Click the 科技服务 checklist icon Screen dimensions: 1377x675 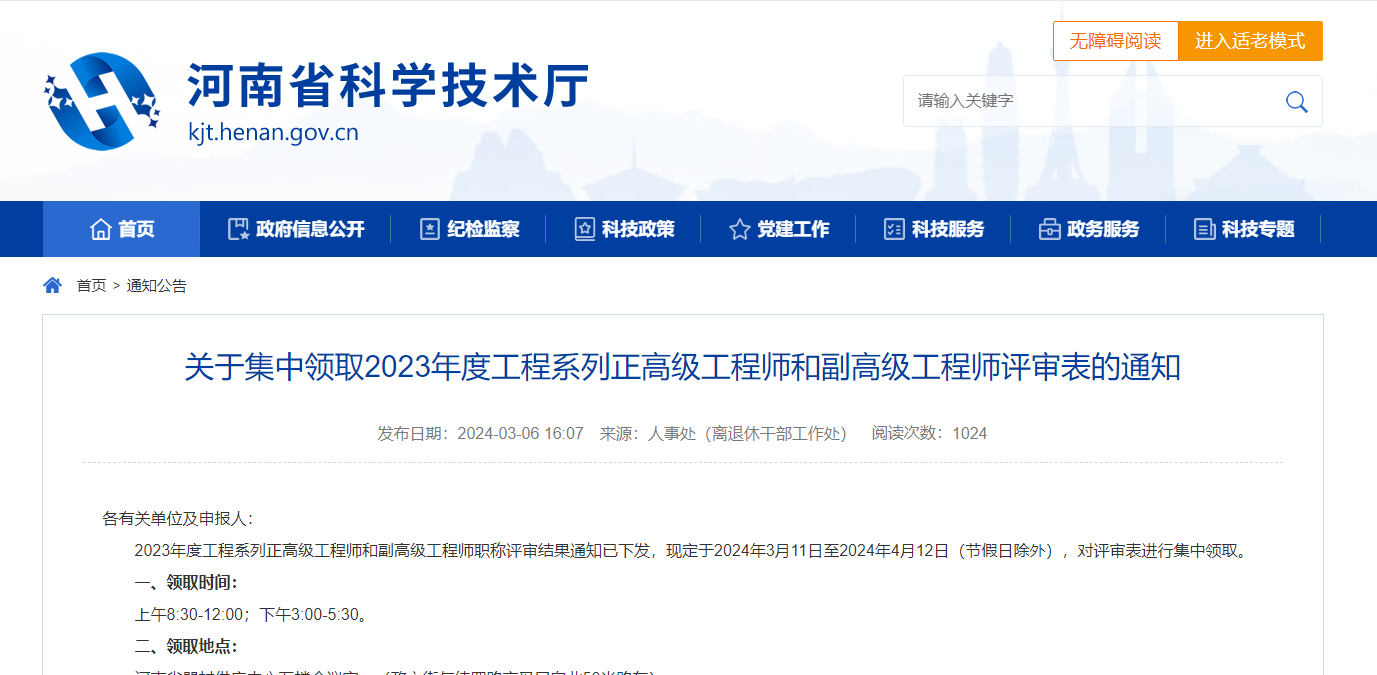pyautogui.click(x=894, y=229)
